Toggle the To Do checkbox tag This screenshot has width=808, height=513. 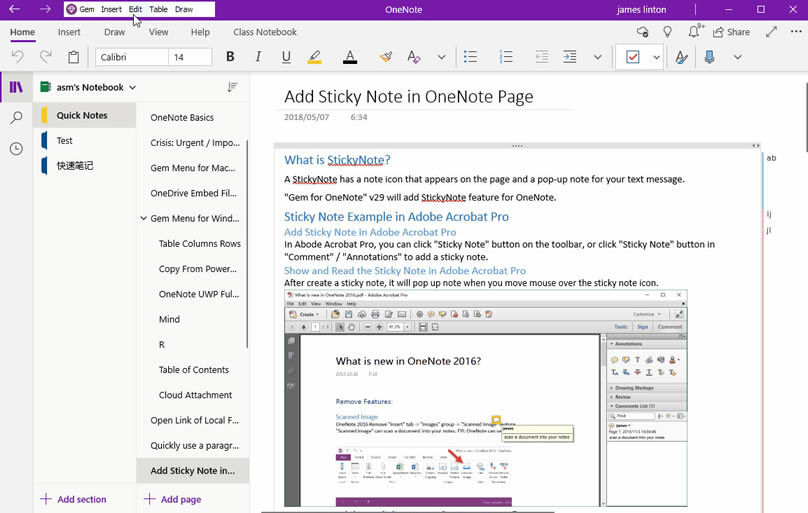(x=632, y=57)
